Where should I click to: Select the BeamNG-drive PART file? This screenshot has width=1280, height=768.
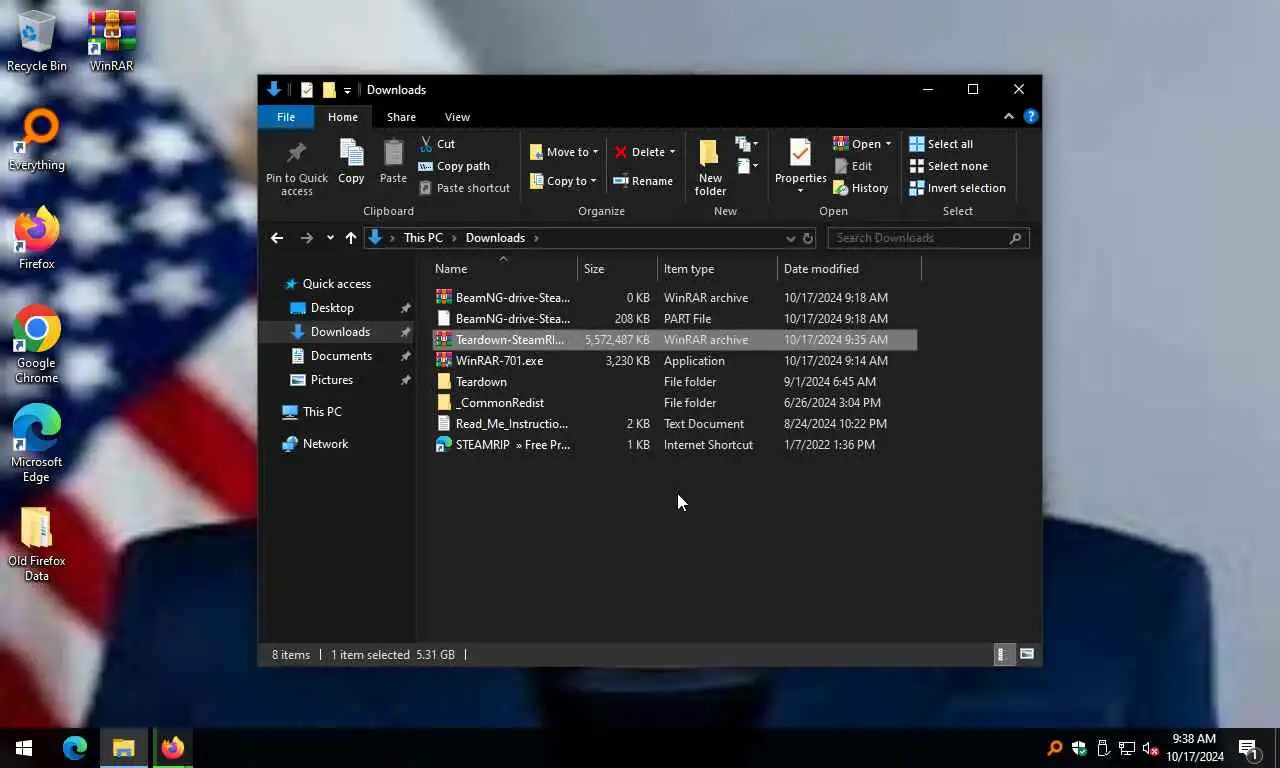[674, 319]
